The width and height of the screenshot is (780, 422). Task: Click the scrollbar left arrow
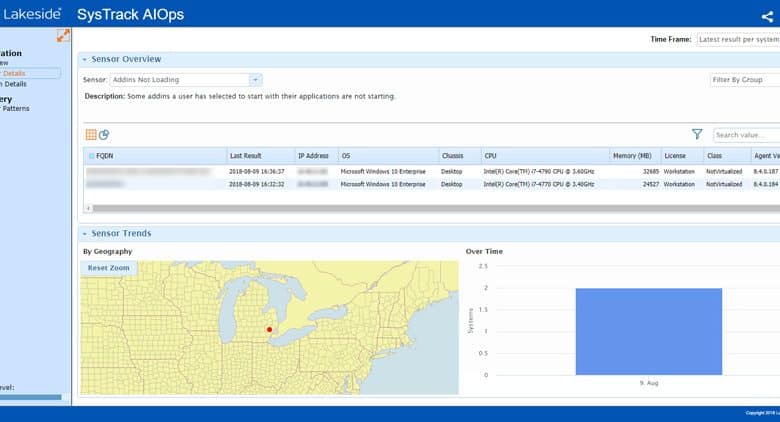pyautogui.click(x=88, y=208)
